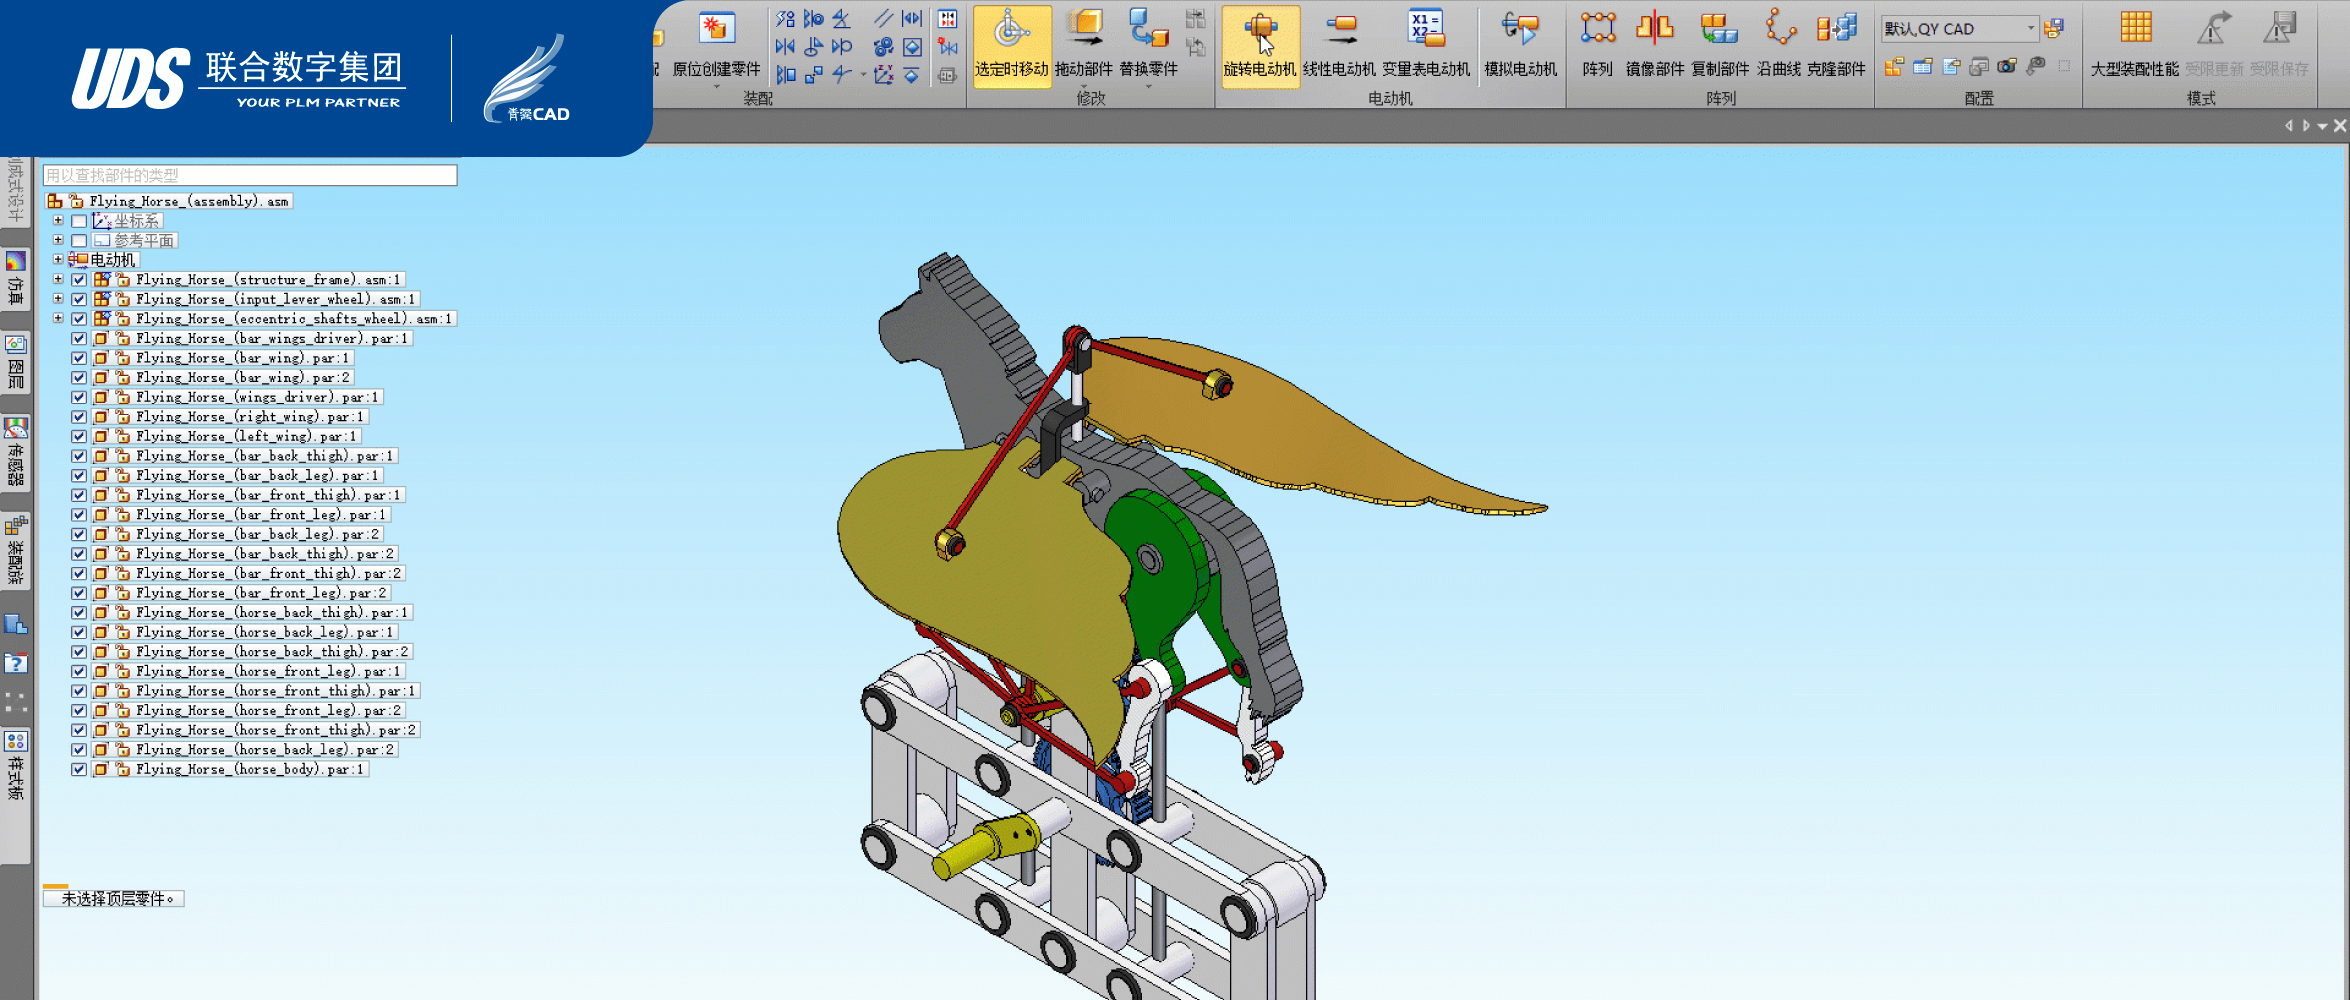This screenshot has height=1000, width=2350.
Task: Uncheck Flying_Horse_(structure_frame).asm:1 checkbox
Action: tap(79, 280)
